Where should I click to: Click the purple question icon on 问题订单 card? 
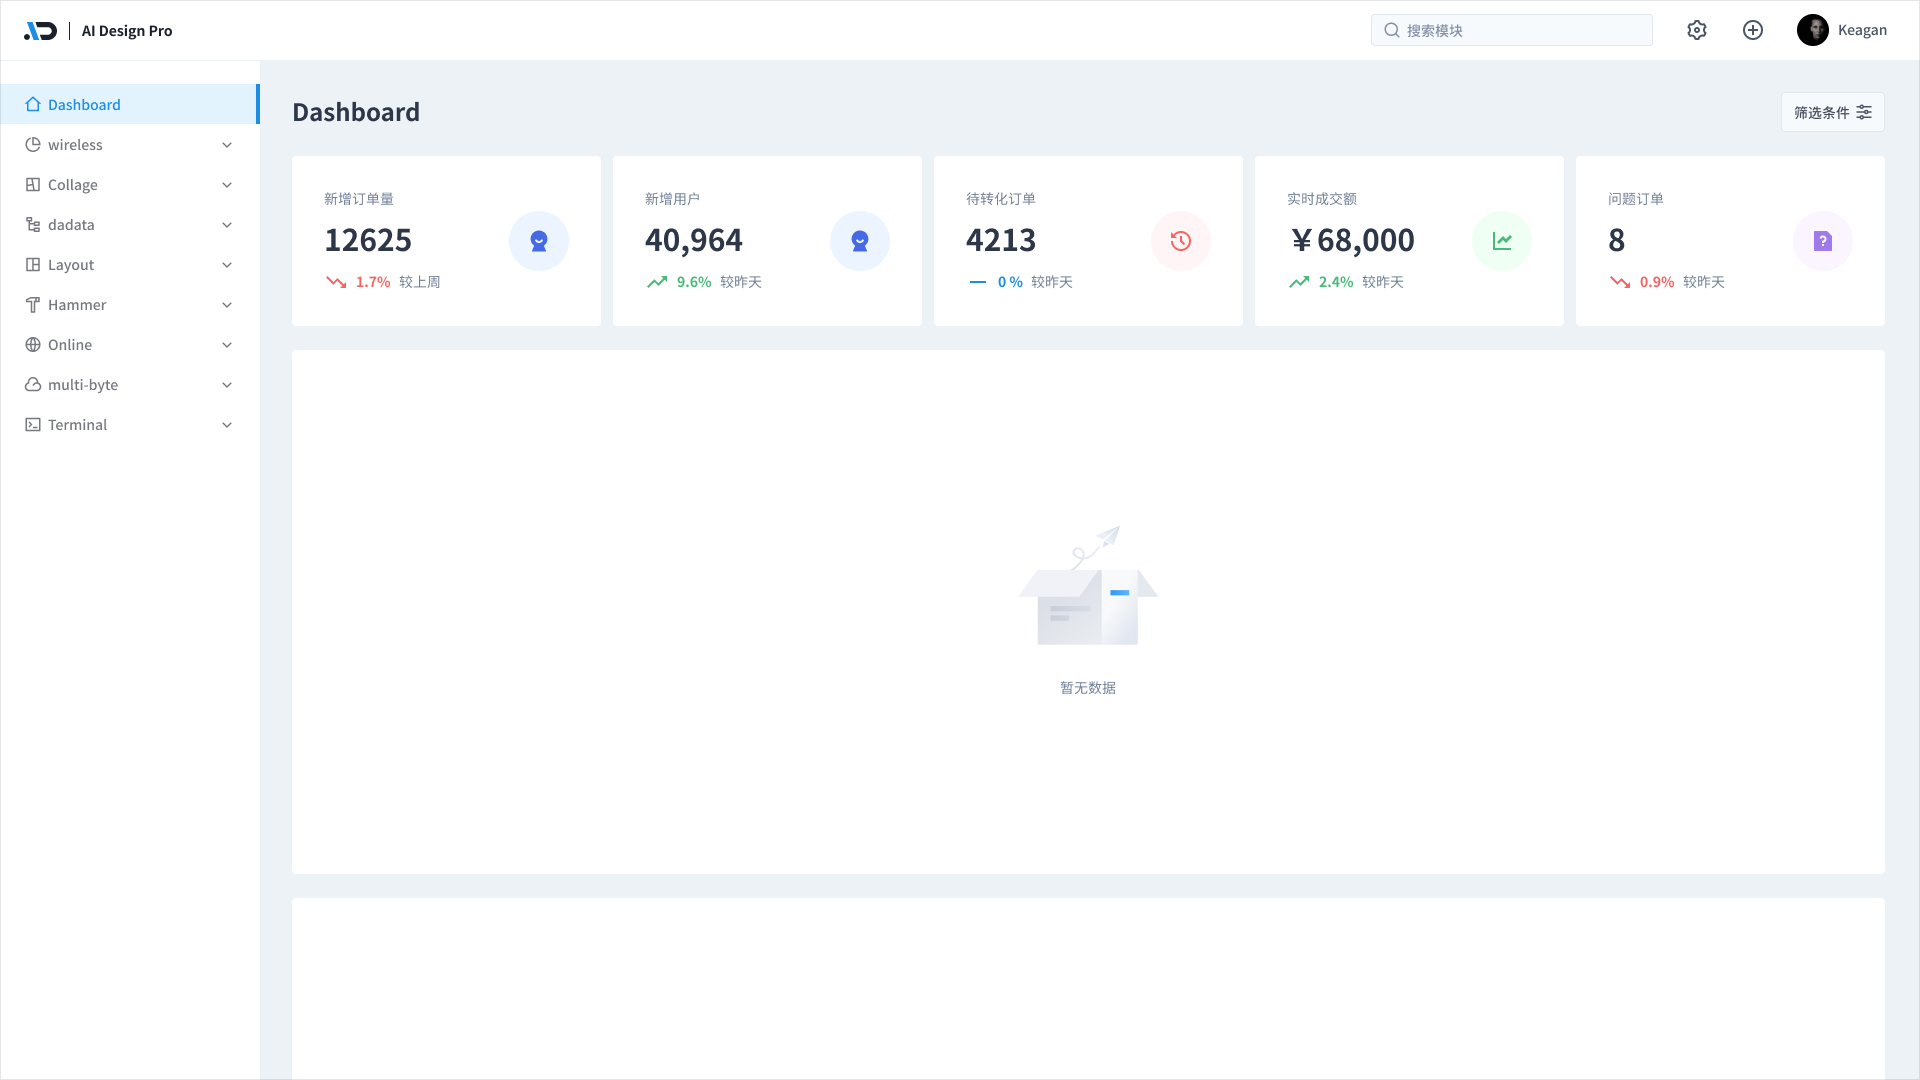(1823, 241)
